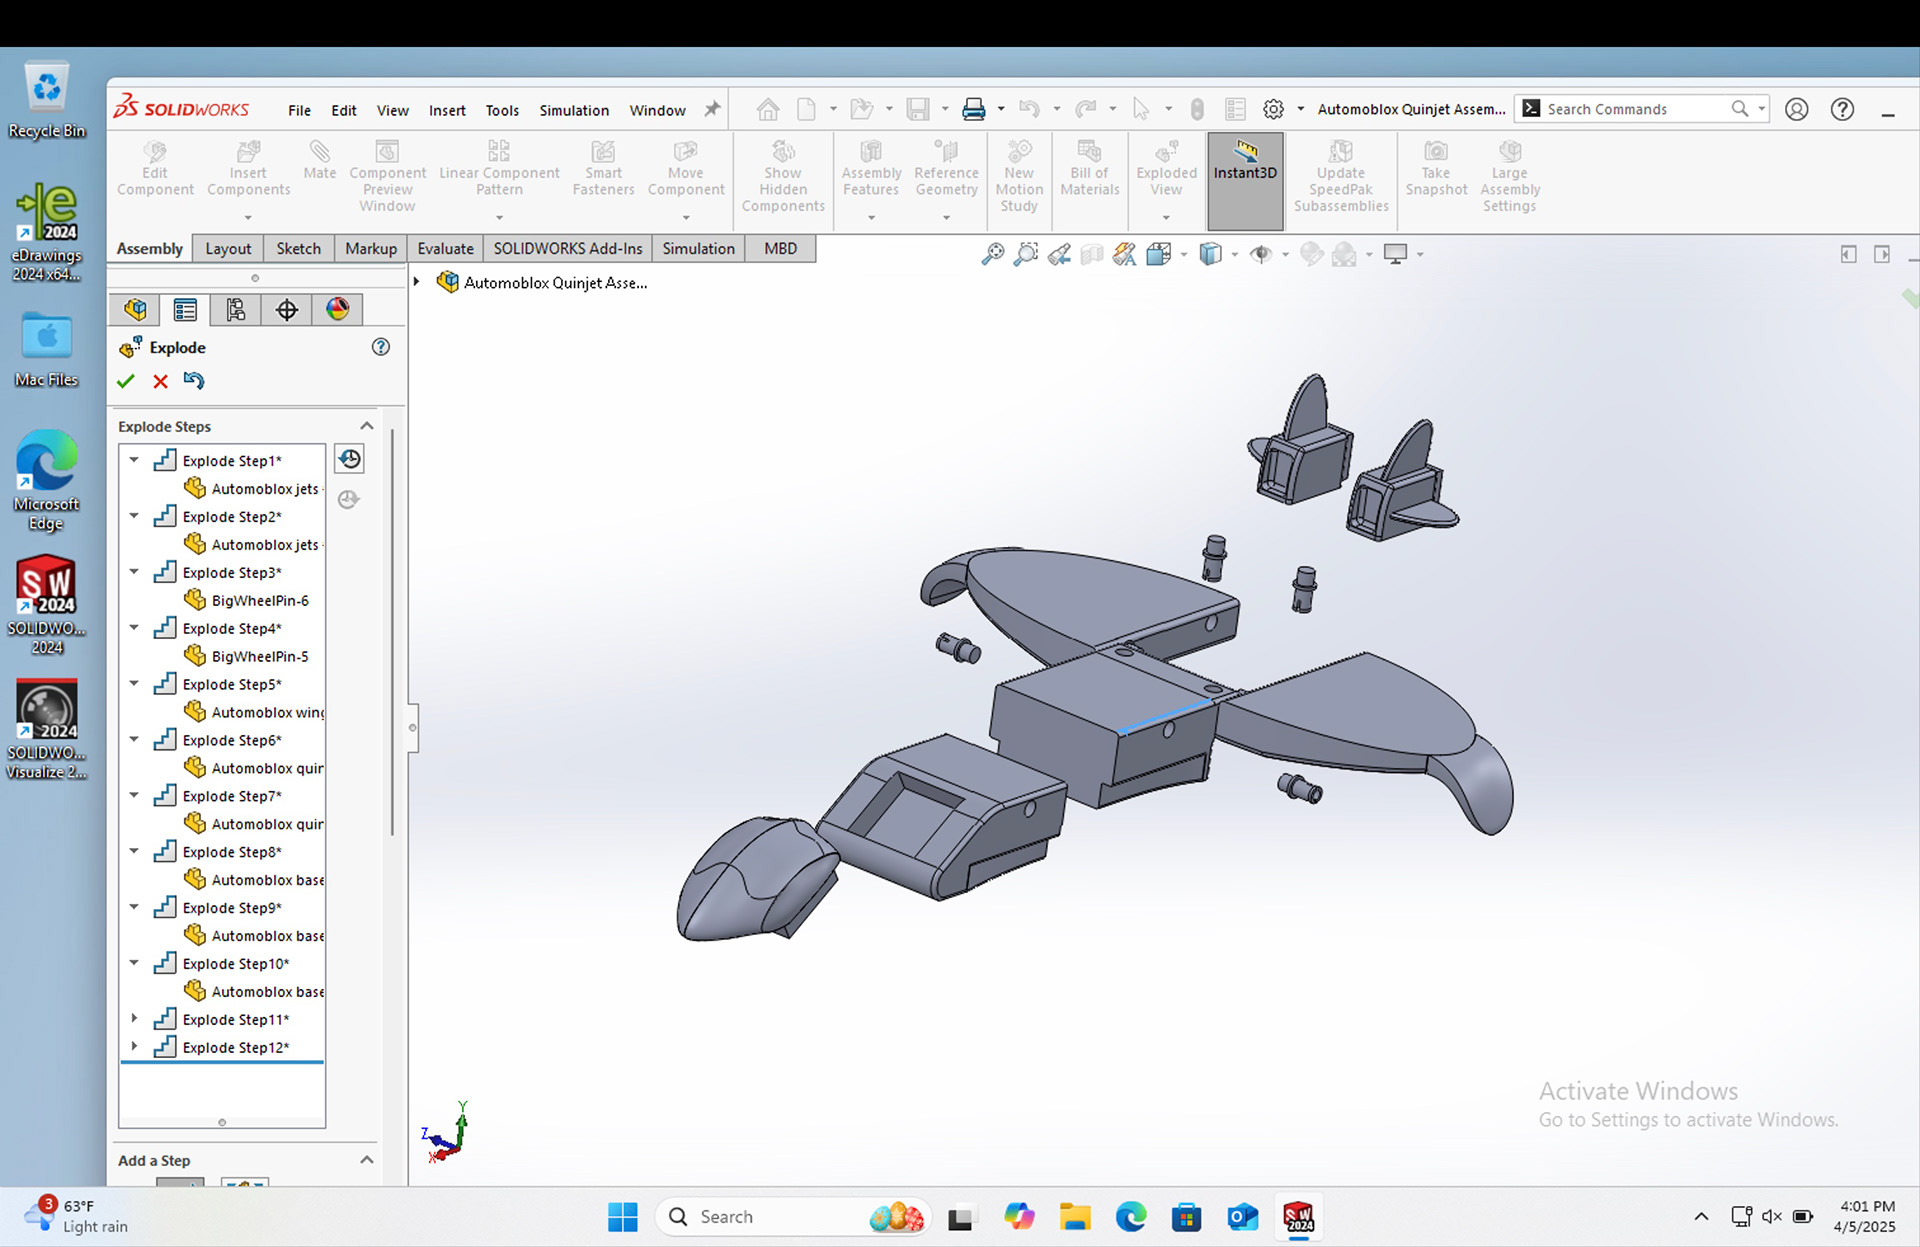Collapse the Explode Steps section chevron
Viewport: 1920px width, 1247px height.
click(367, 426)
